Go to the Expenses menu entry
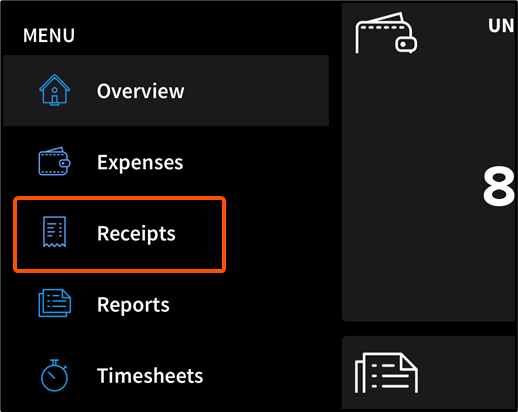518x412 pixels. [140, 163]
